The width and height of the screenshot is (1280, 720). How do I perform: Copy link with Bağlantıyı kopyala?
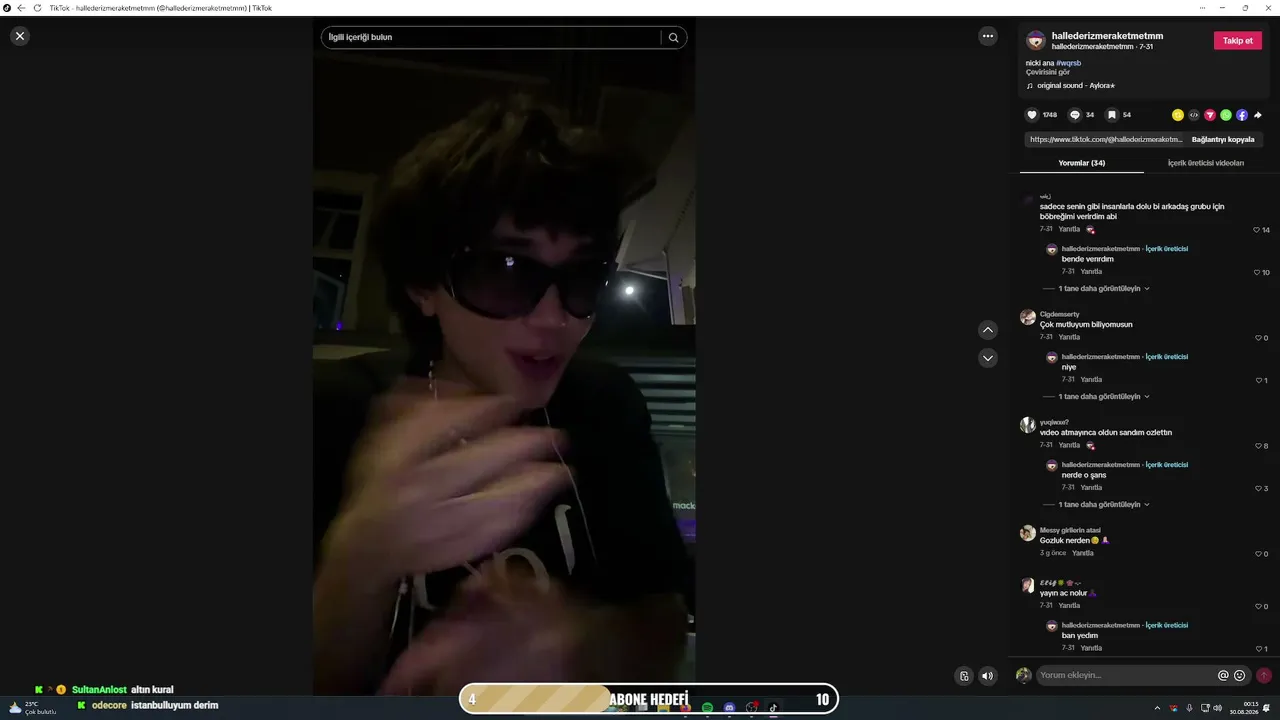coord(1223,140)
